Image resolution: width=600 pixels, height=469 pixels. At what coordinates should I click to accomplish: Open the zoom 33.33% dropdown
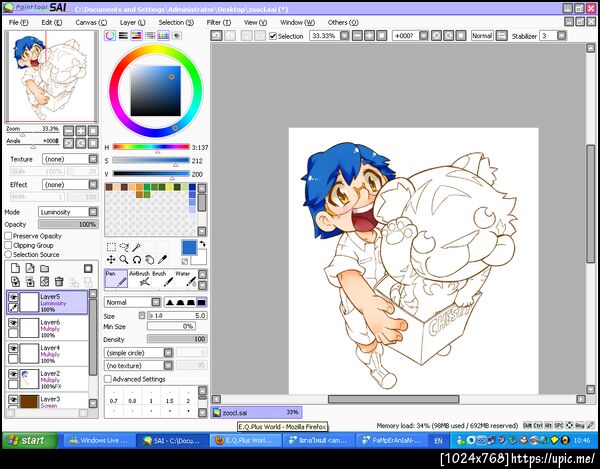345,36
